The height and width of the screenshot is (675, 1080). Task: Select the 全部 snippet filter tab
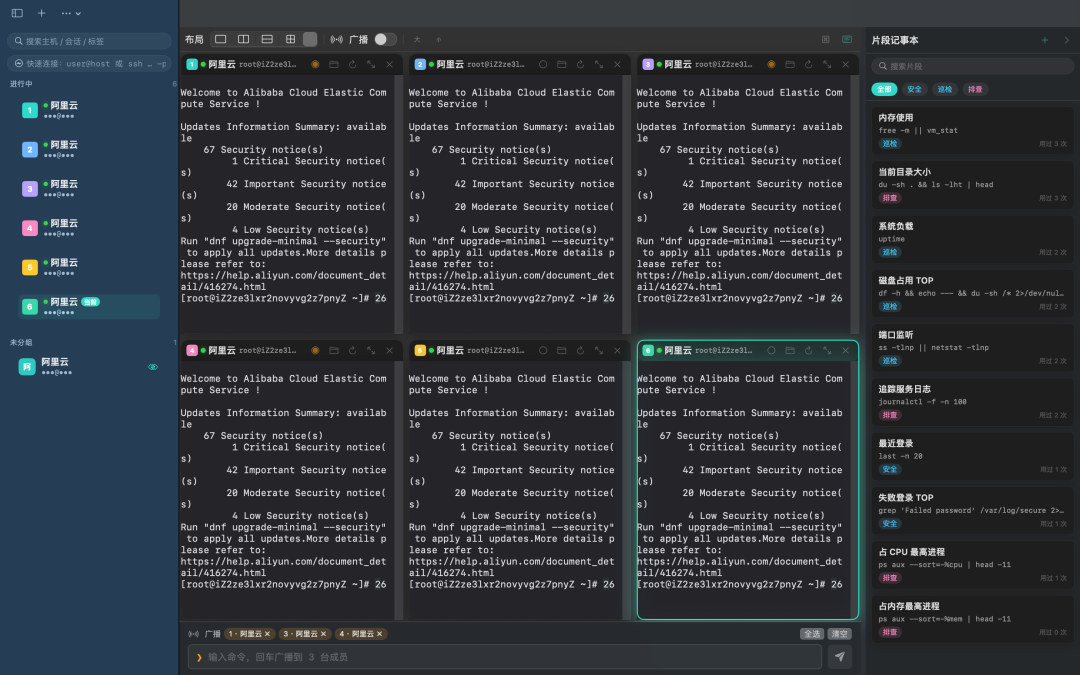pyautogui.click(x=884, y=89)
